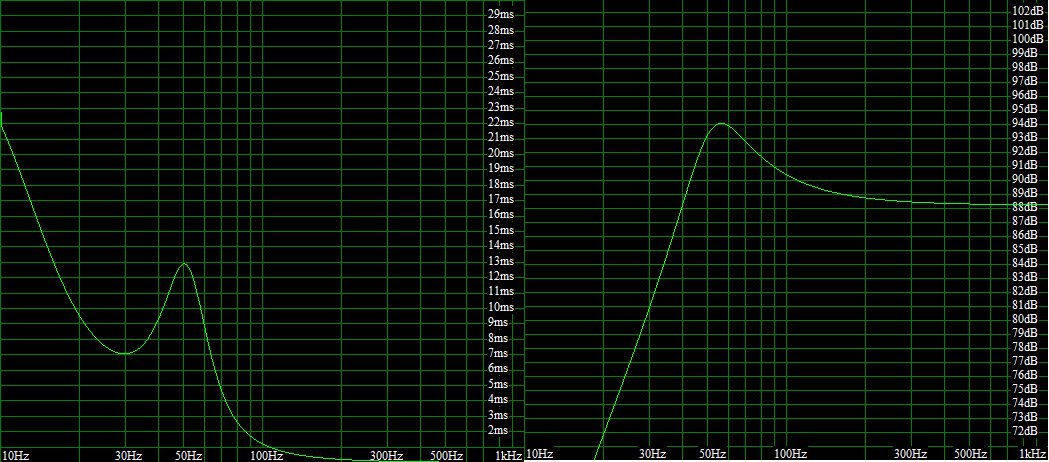Image resolution: width=1049 pixels, height=462 pixels.
Task: Select the "18ms" scale label
Action: 501,184
